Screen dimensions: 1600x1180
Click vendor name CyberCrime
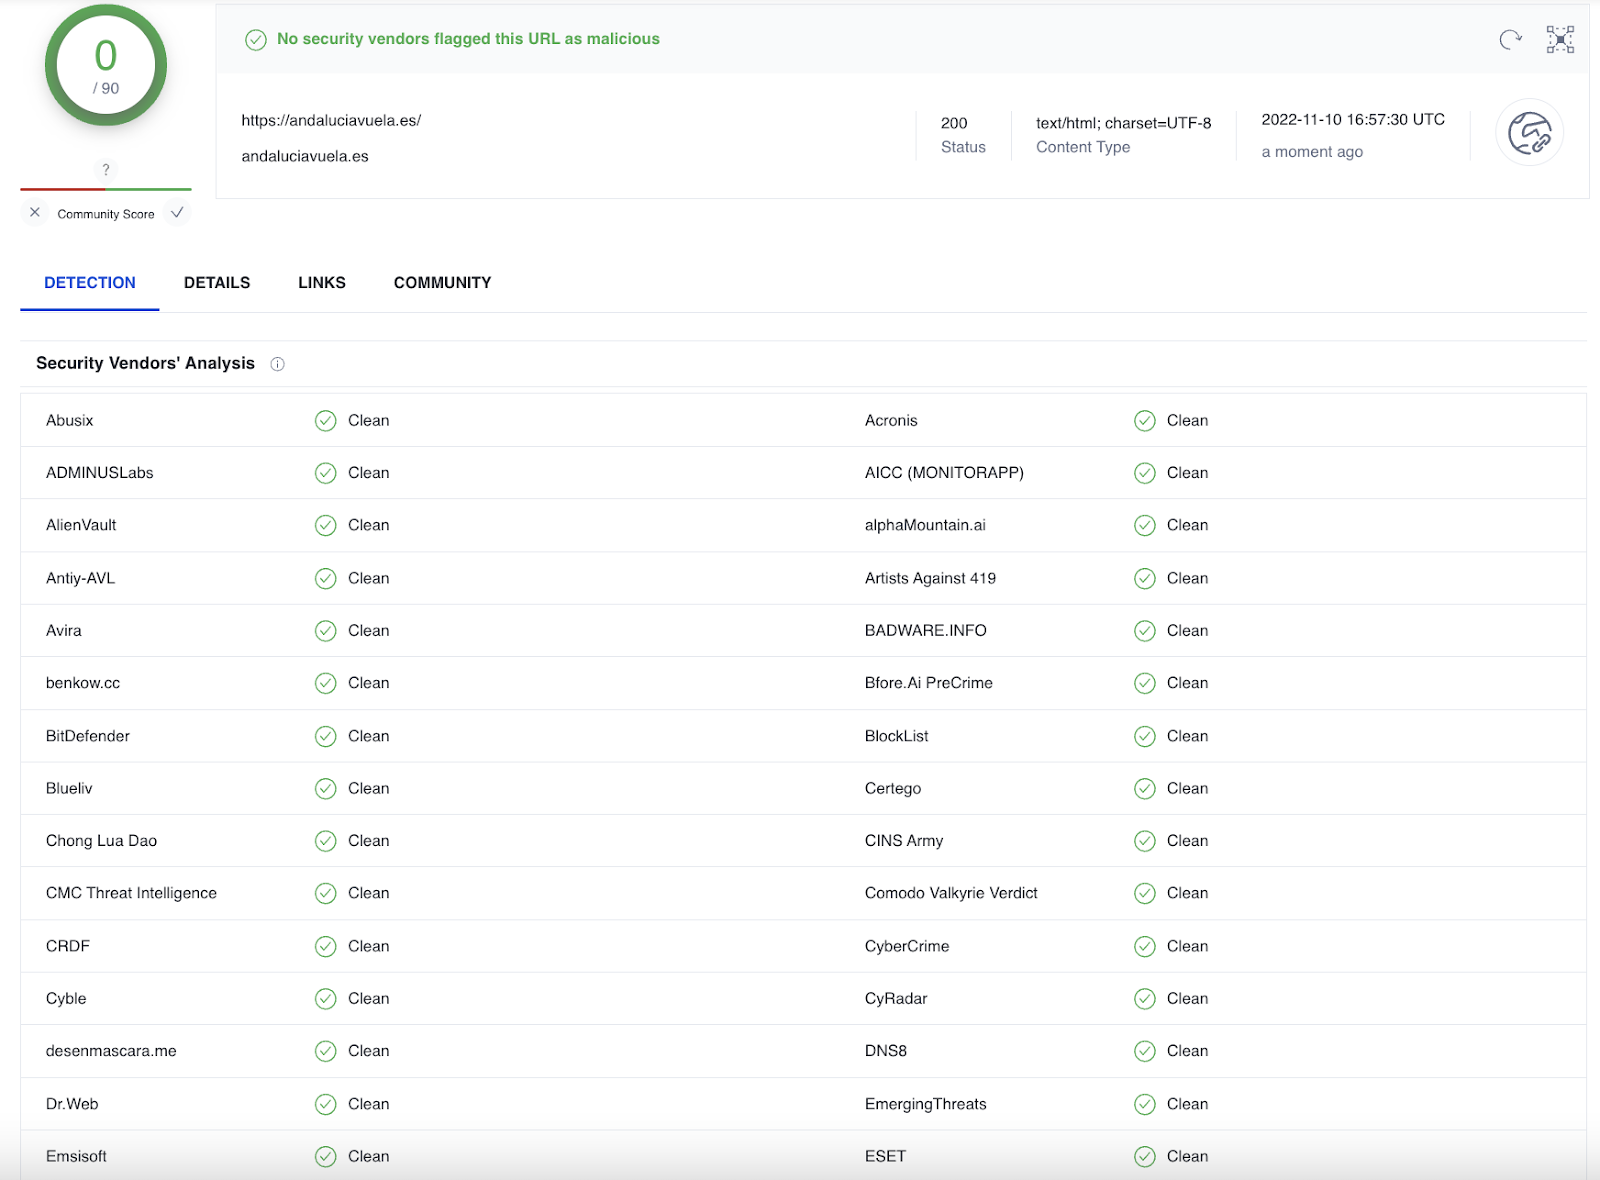click(x=907, y=946)
